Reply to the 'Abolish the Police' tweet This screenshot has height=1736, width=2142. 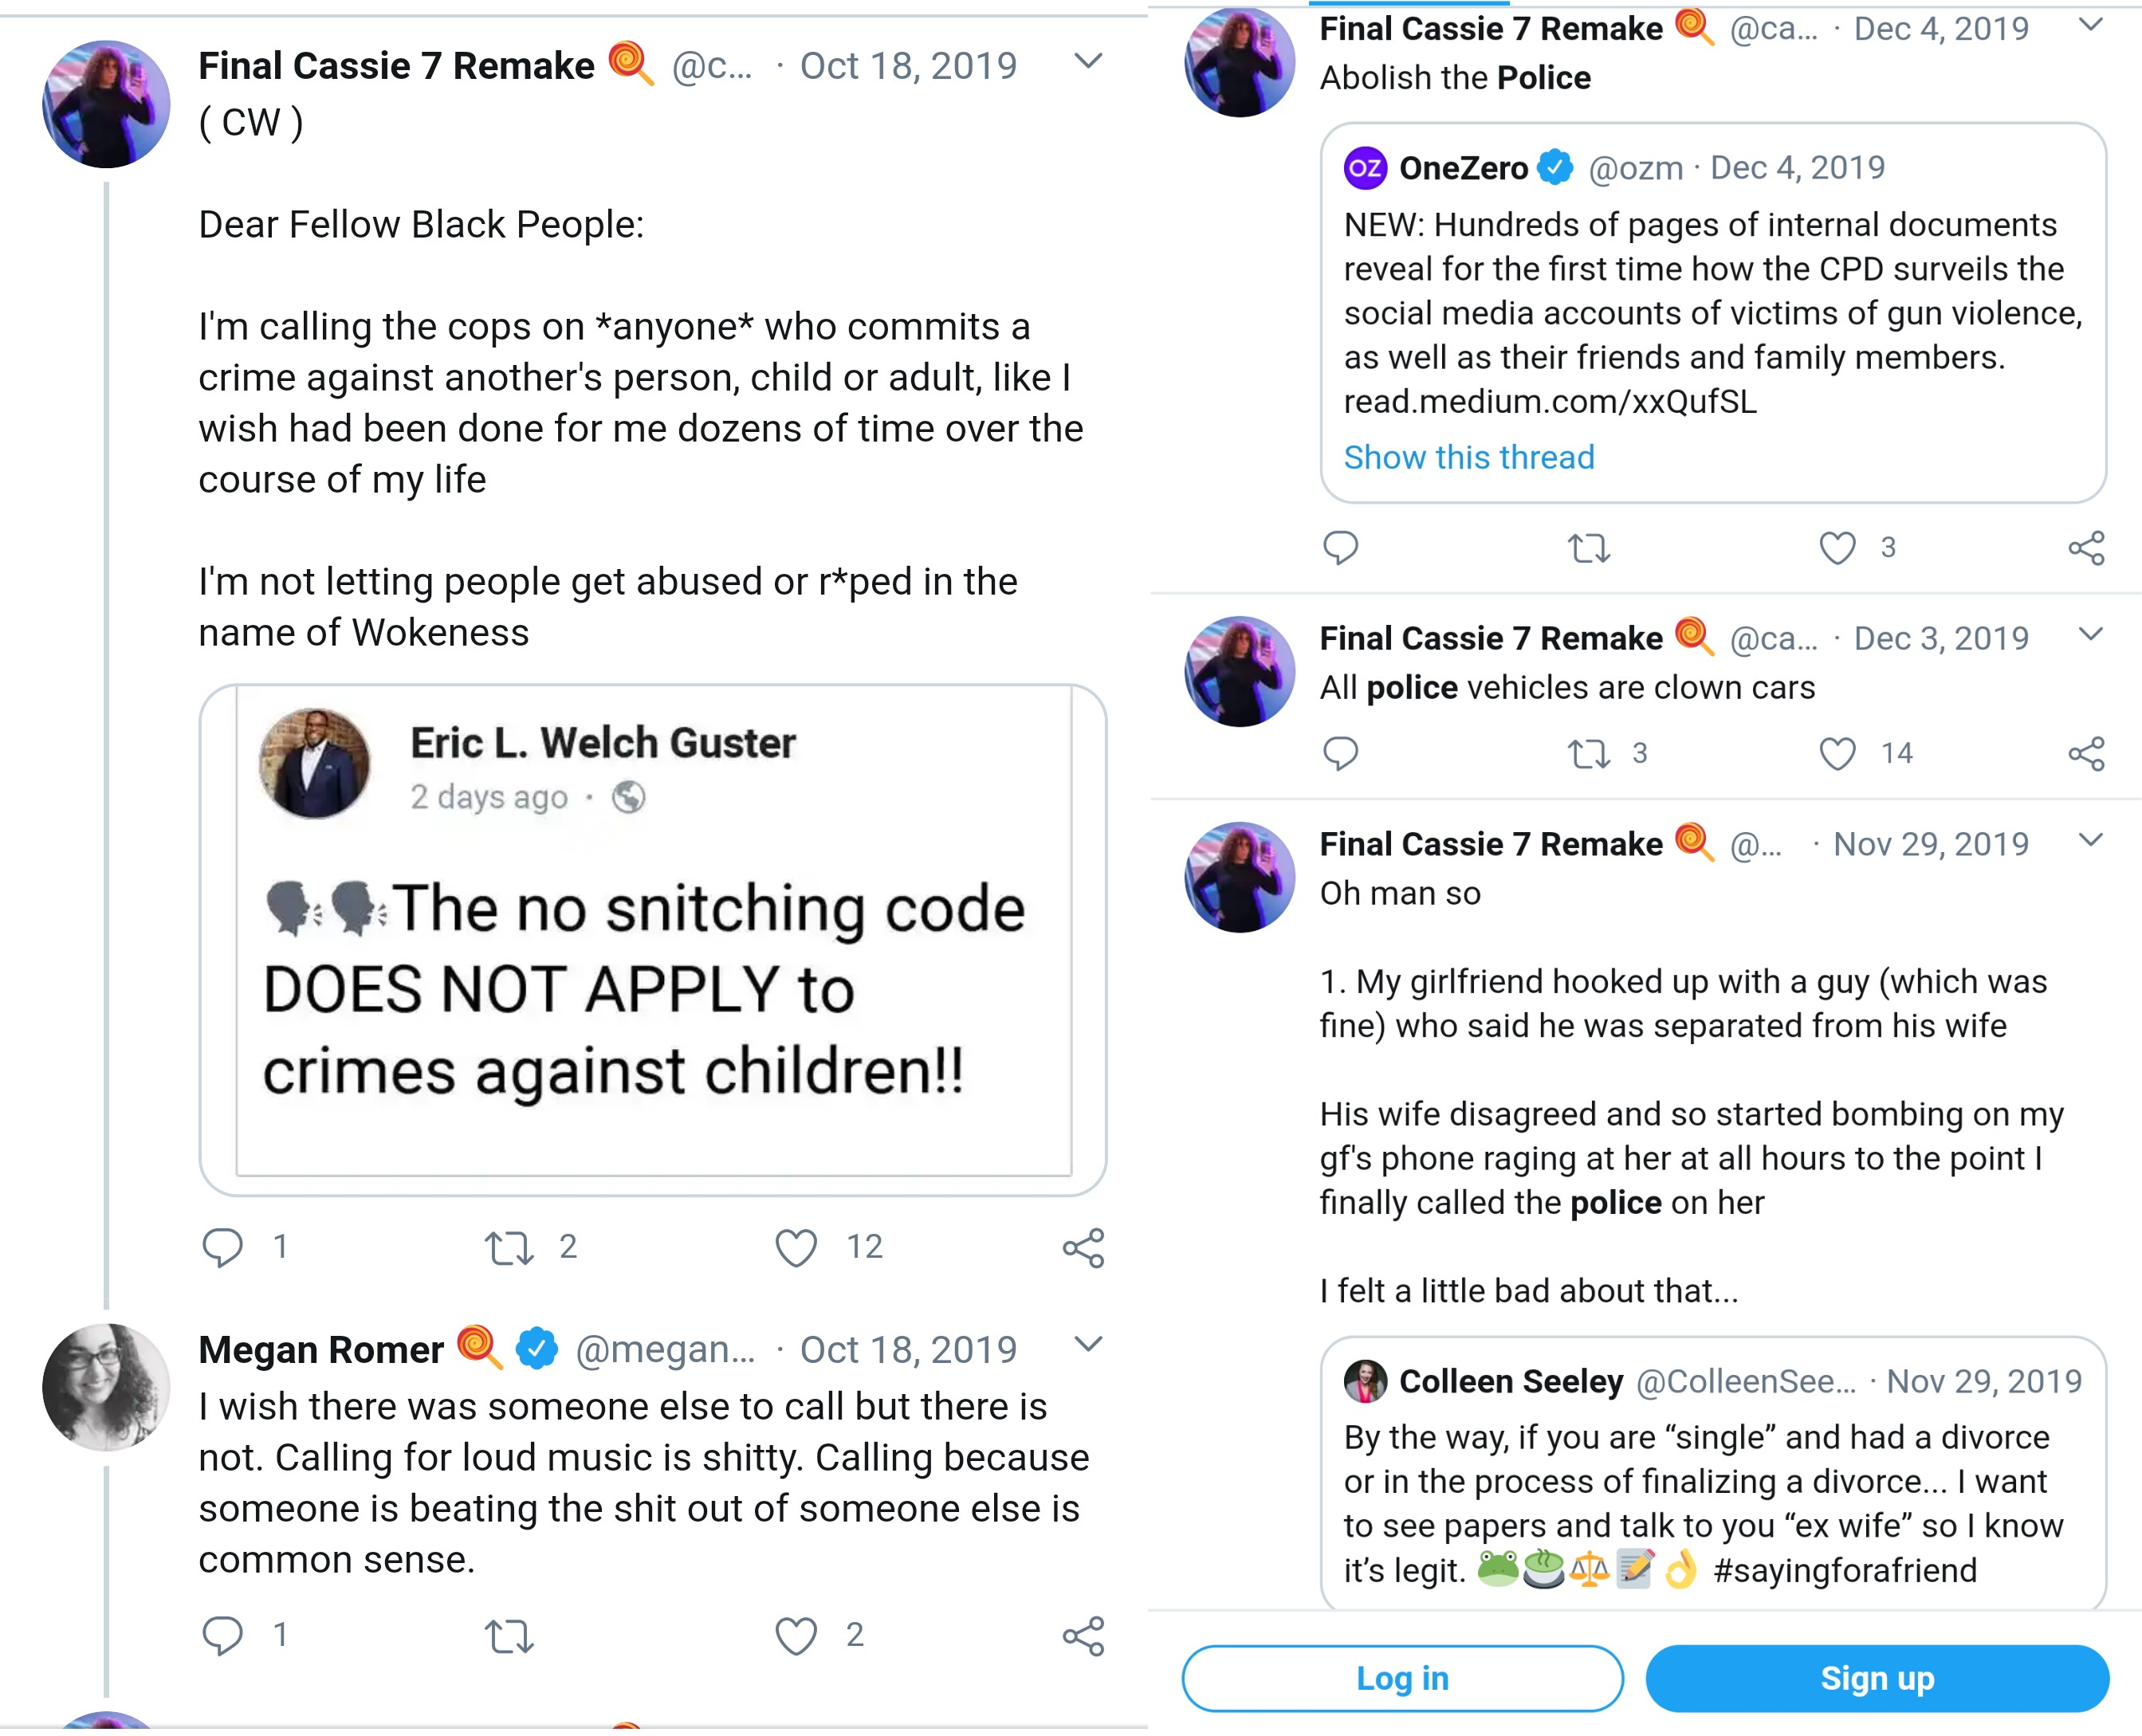(x=1340, y=547)
